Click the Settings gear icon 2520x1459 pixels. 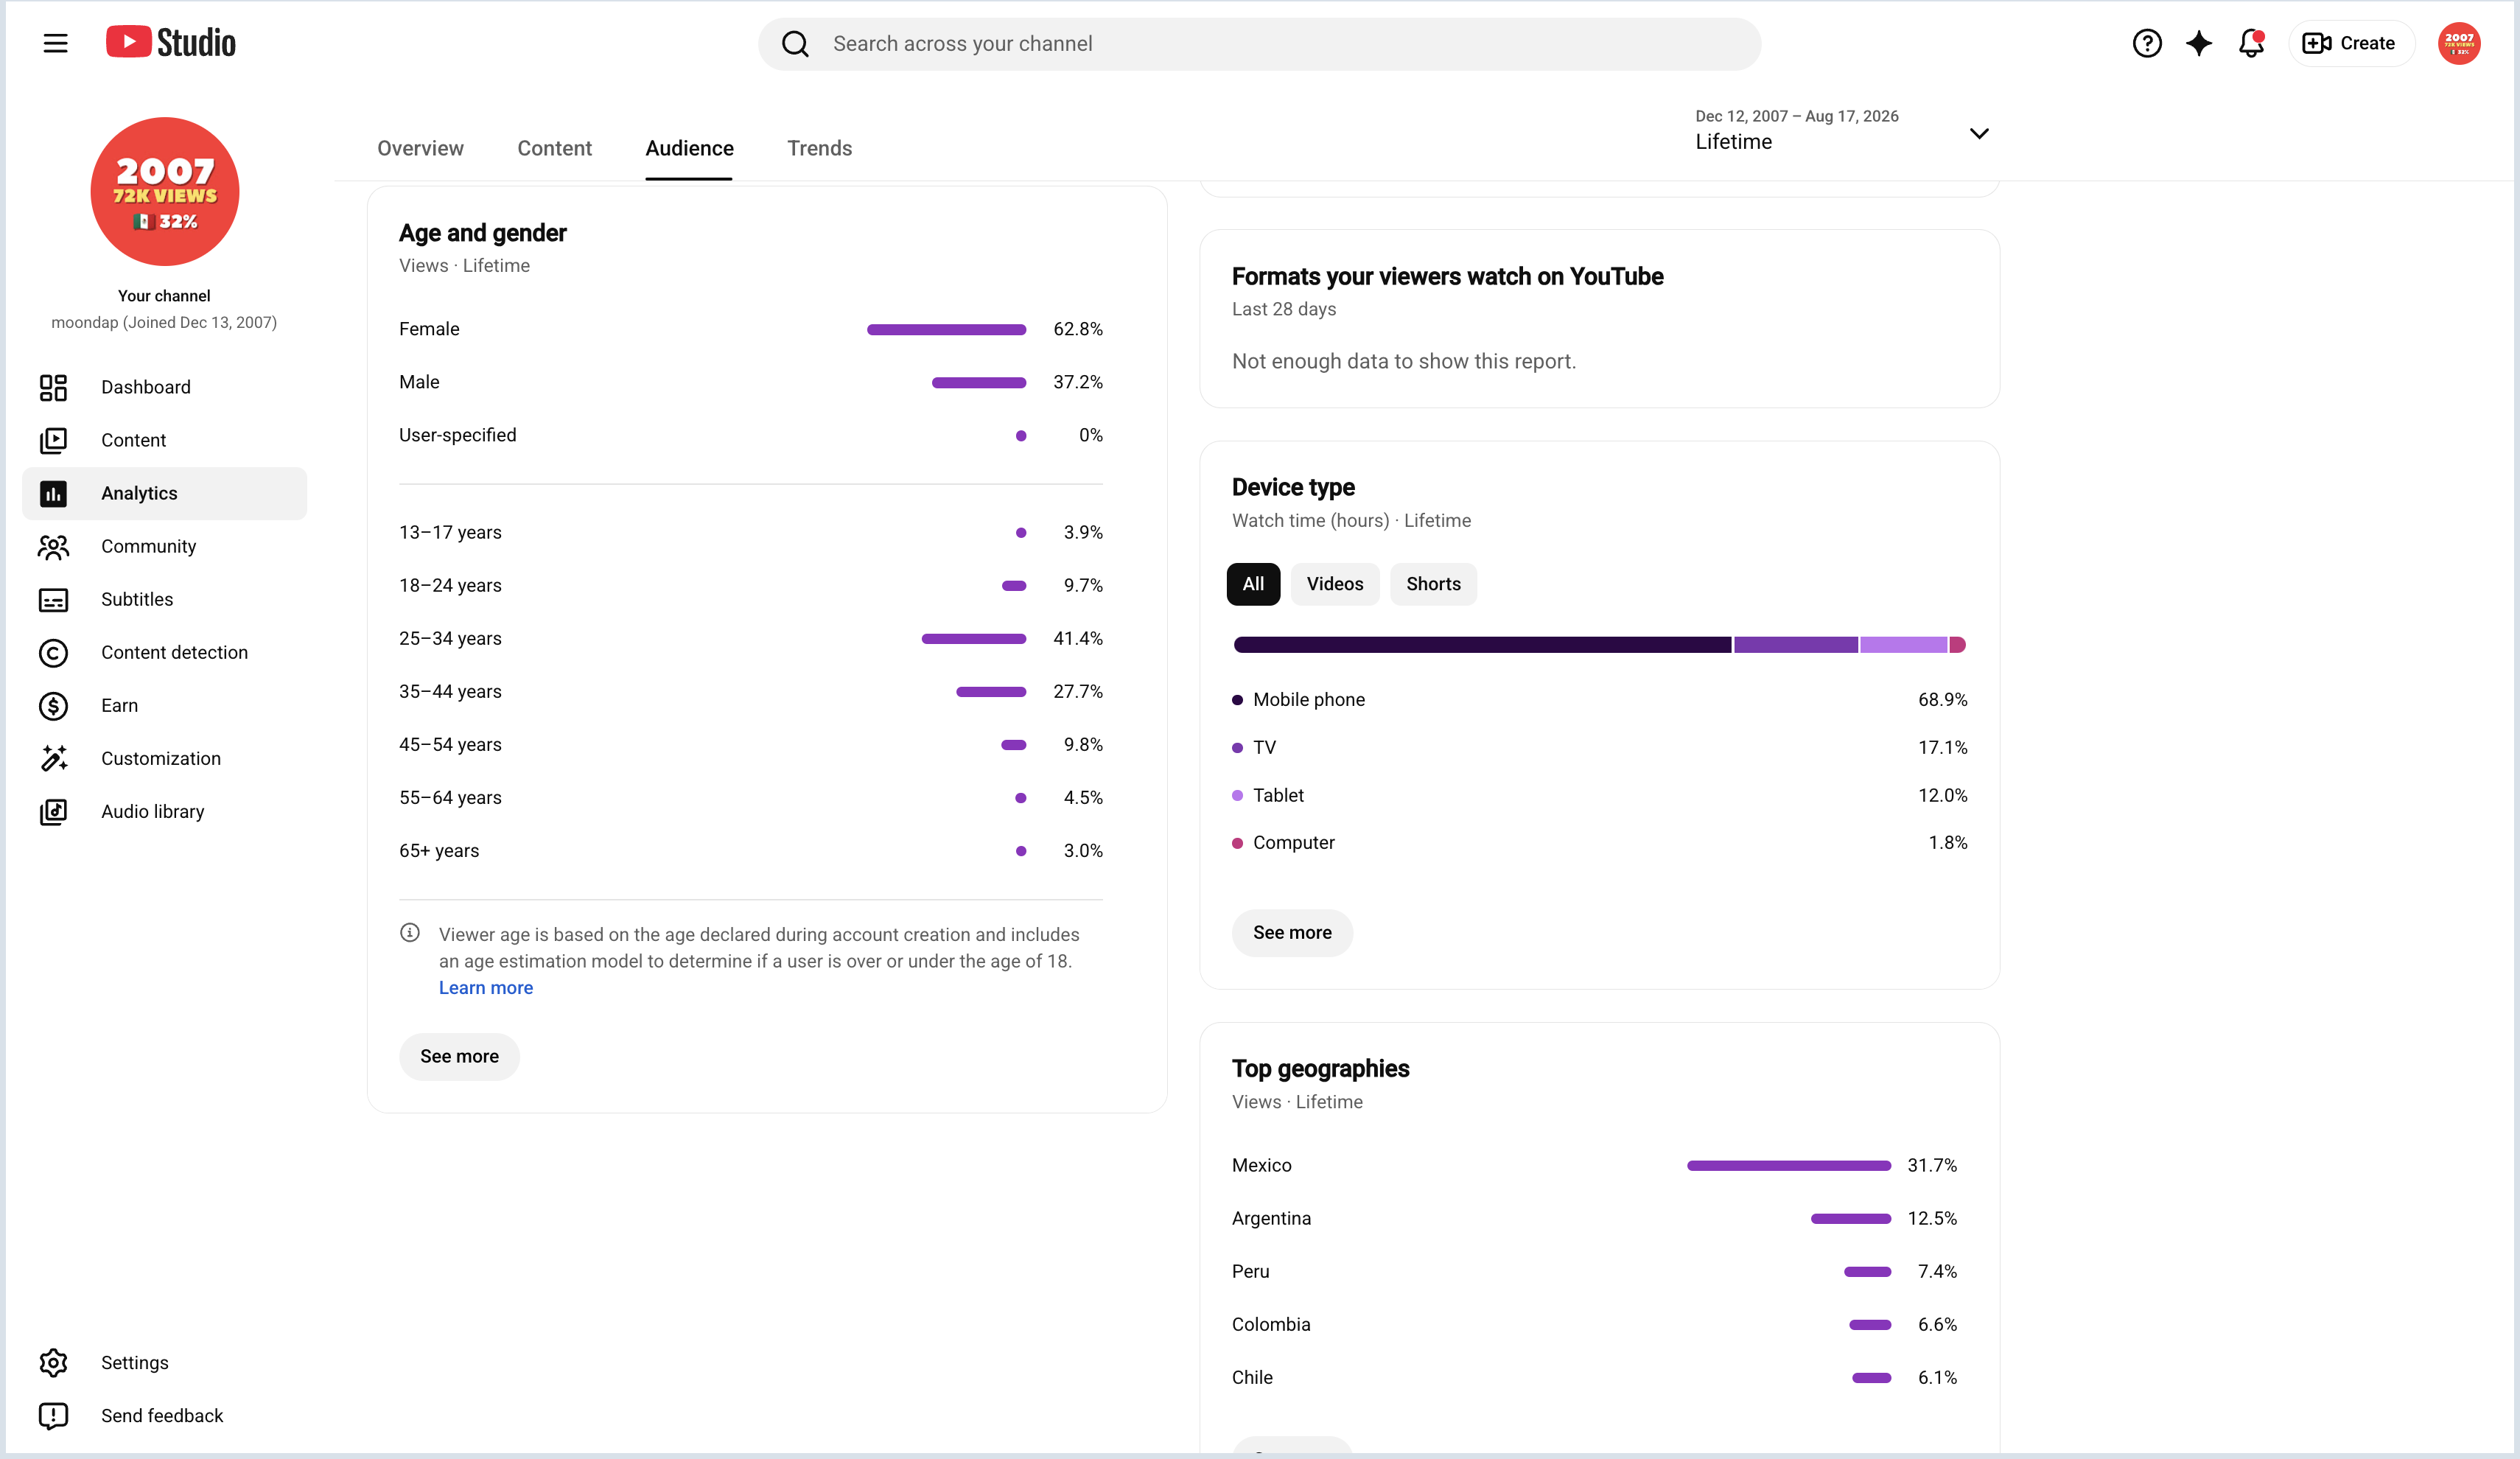53,1362
